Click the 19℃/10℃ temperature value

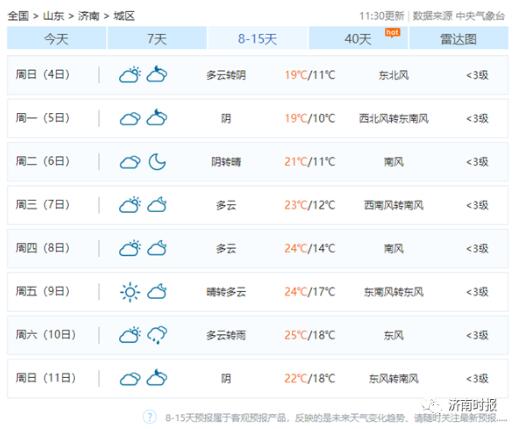coord(310,118)
